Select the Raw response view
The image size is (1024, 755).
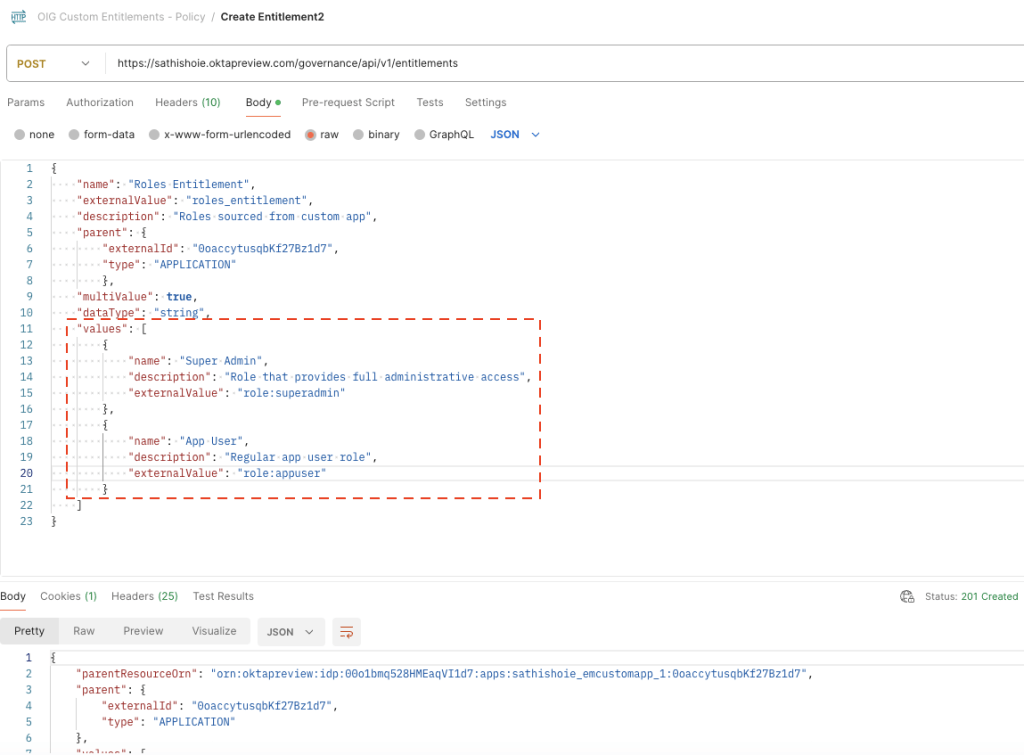pyautogui.click(x=84, y=632)
